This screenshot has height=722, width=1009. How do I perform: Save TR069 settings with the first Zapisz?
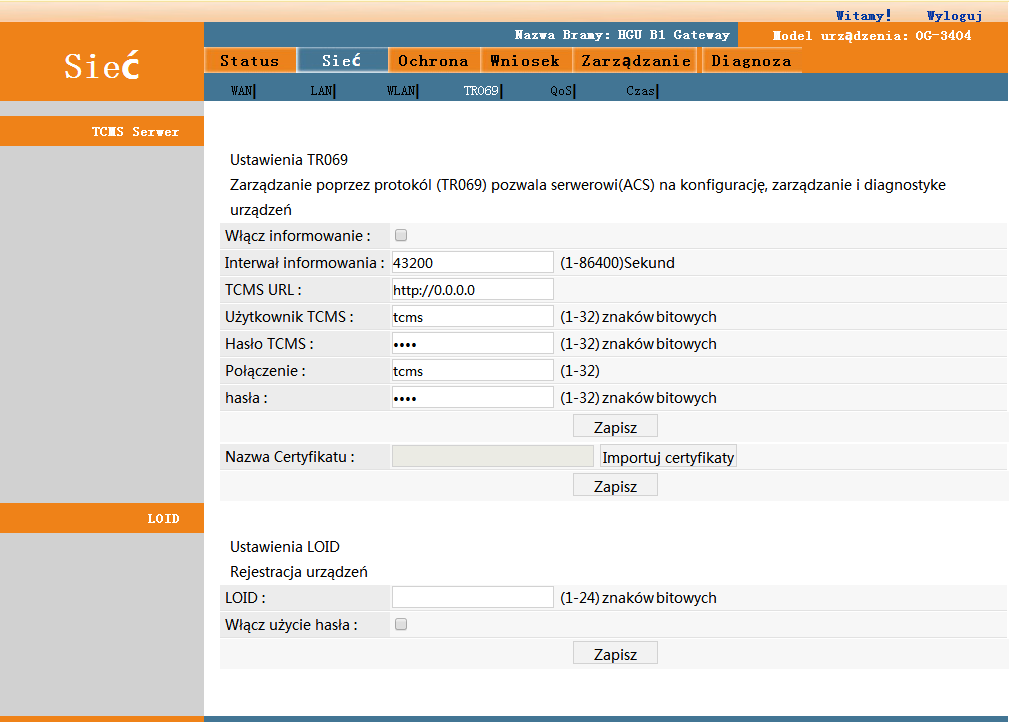pos(615,427)
